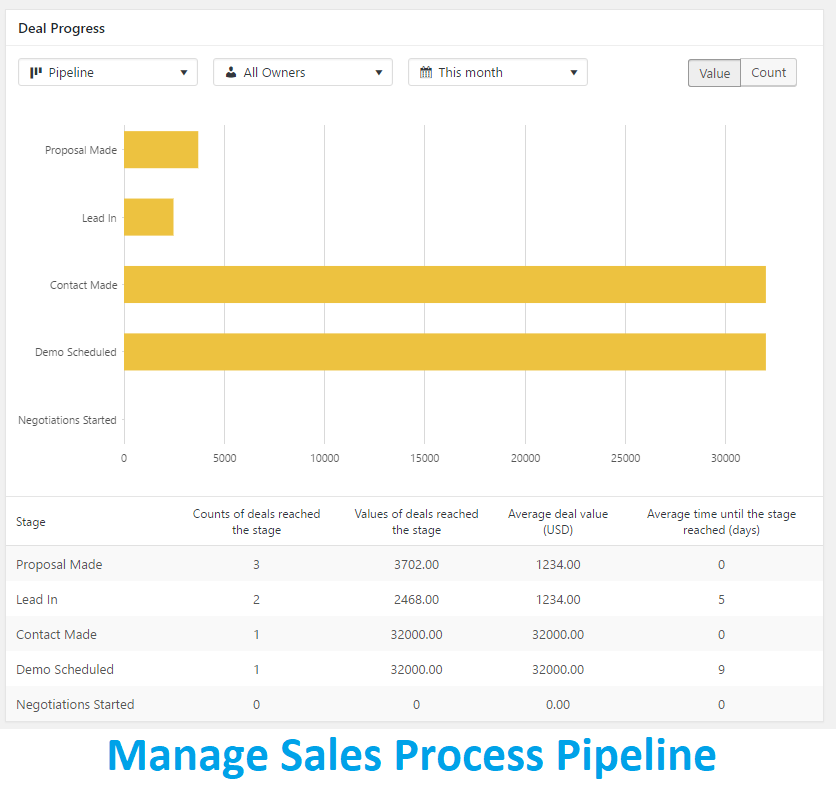Select Contact Made row name in table

click(x=56, y=634)
